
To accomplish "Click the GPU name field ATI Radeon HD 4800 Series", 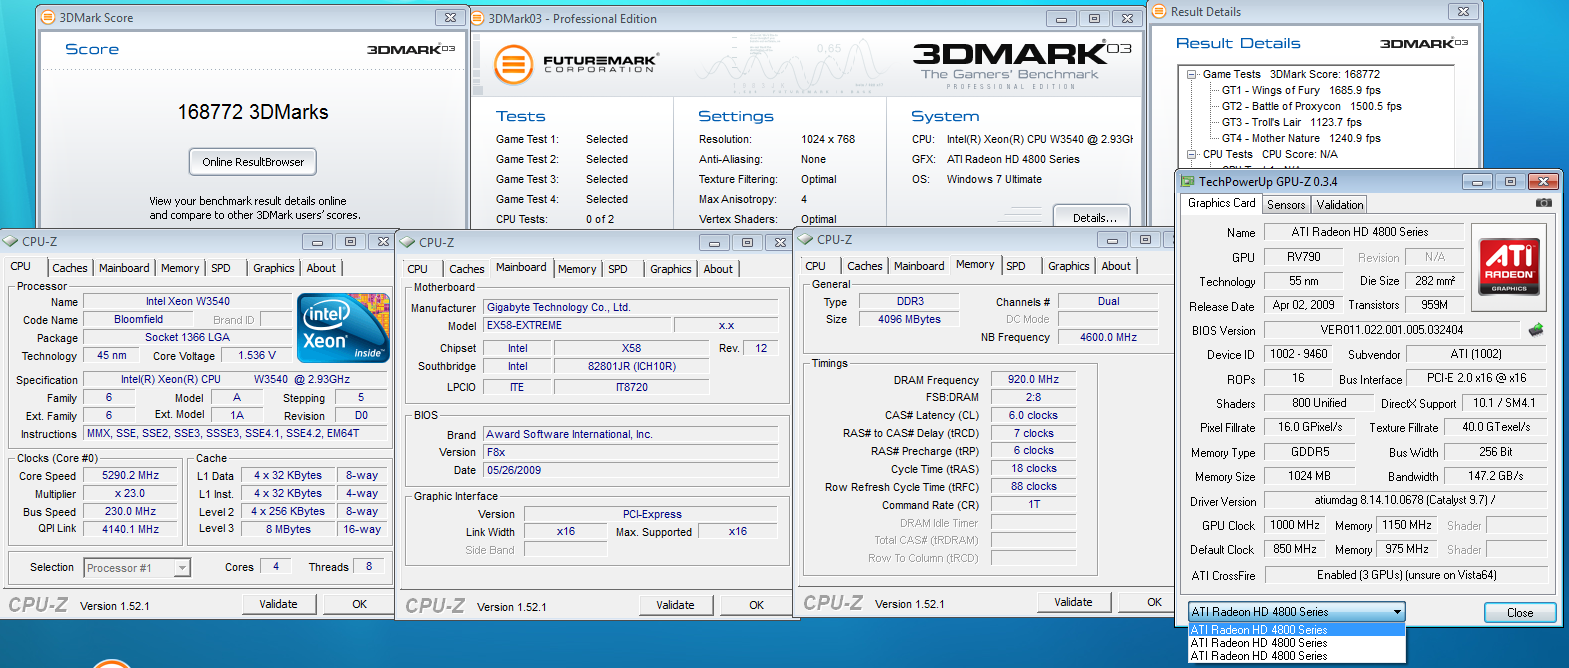I will coord(1363,232).
